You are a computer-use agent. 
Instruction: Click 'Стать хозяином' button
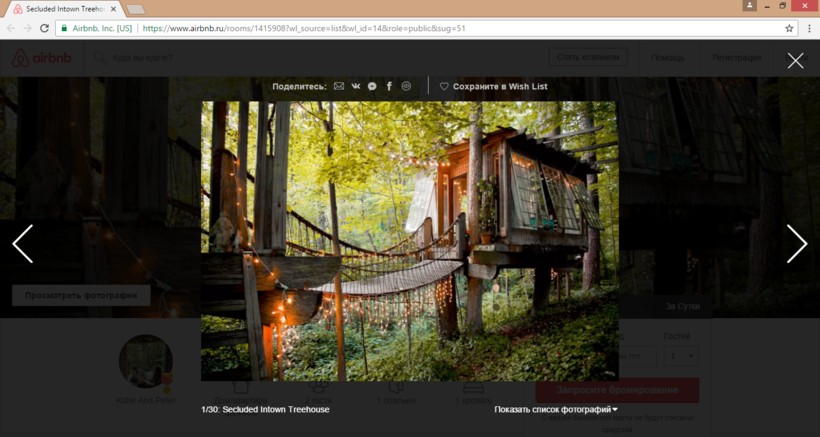tap(588, 57)
